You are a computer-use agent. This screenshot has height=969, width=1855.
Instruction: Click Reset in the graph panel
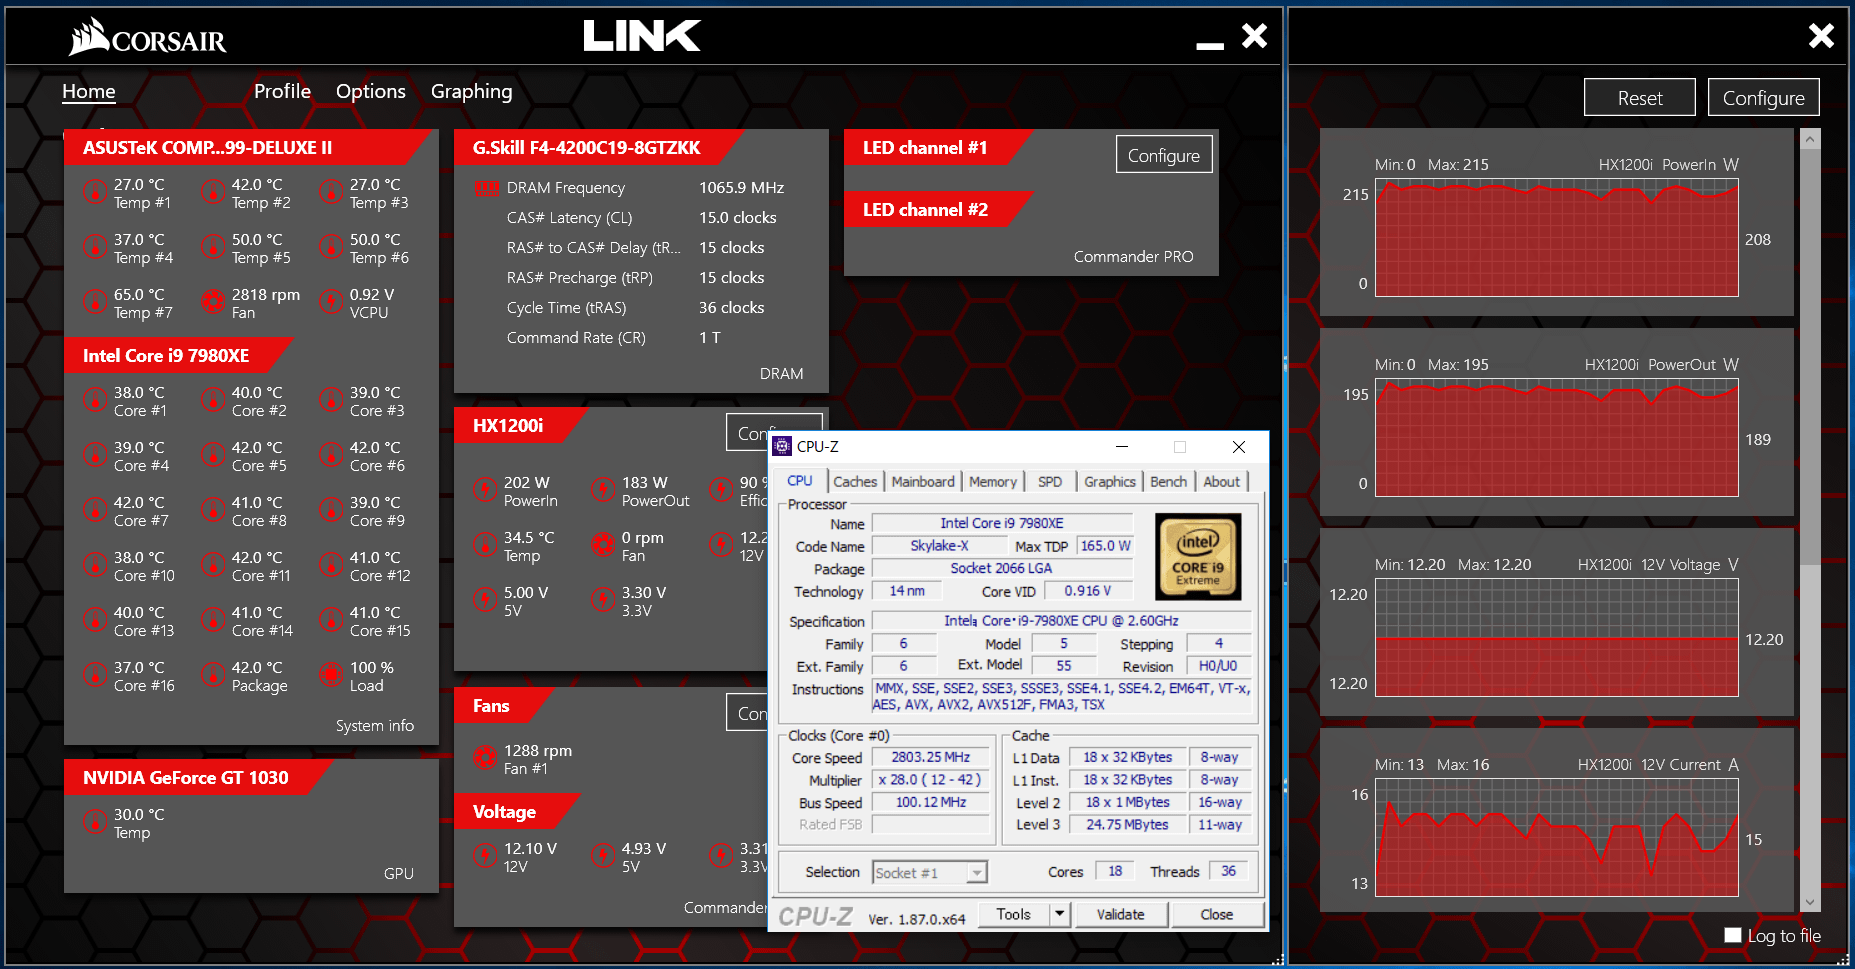(1640, 98)
